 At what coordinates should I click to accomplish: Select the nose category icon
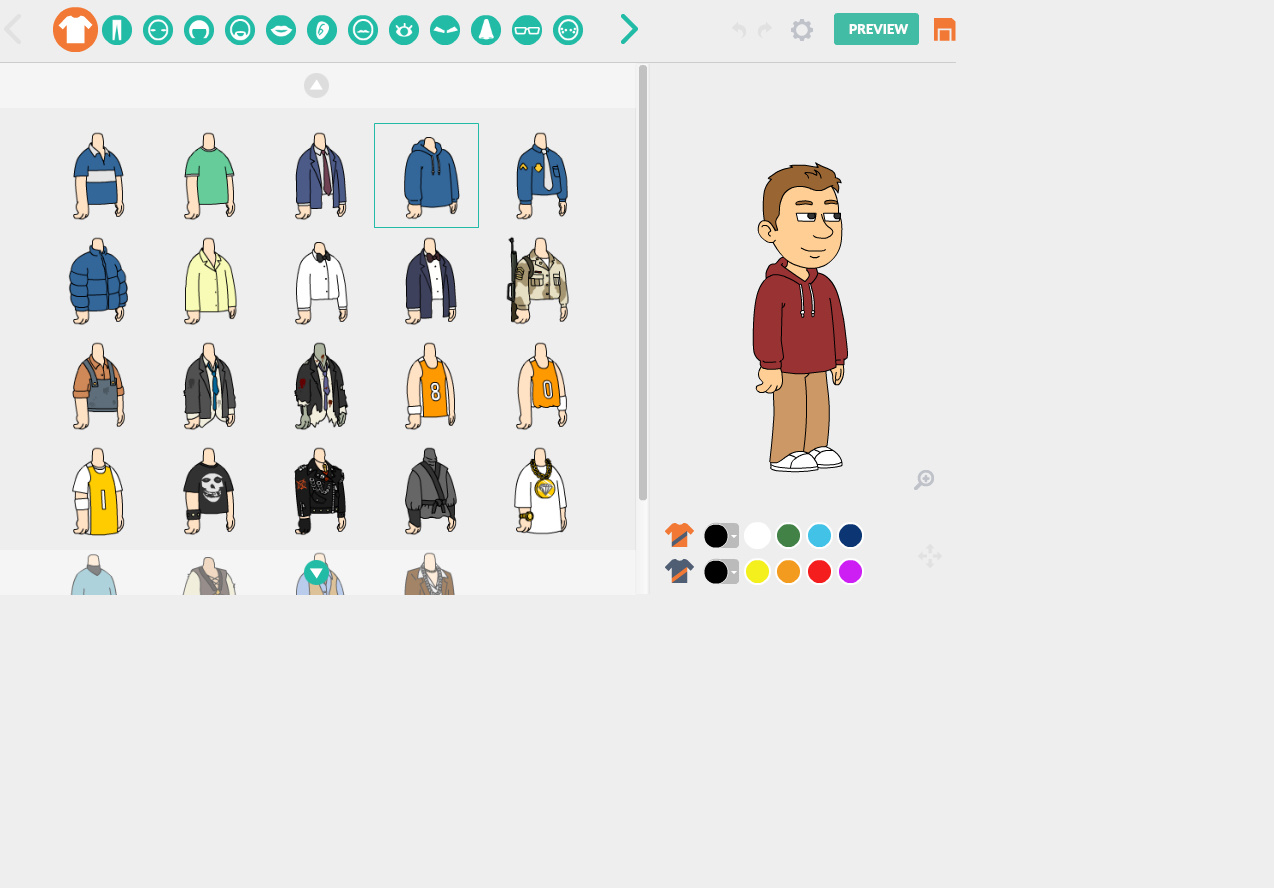[x=485, y=29]
